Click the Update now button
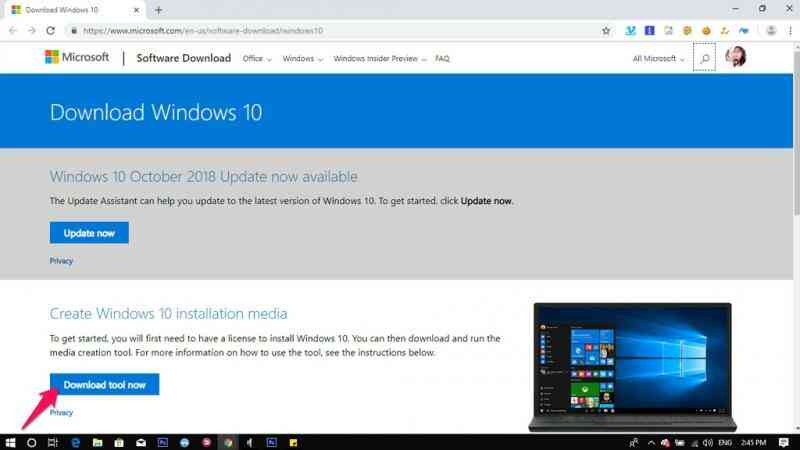800x450 pixels. (89, 233)
